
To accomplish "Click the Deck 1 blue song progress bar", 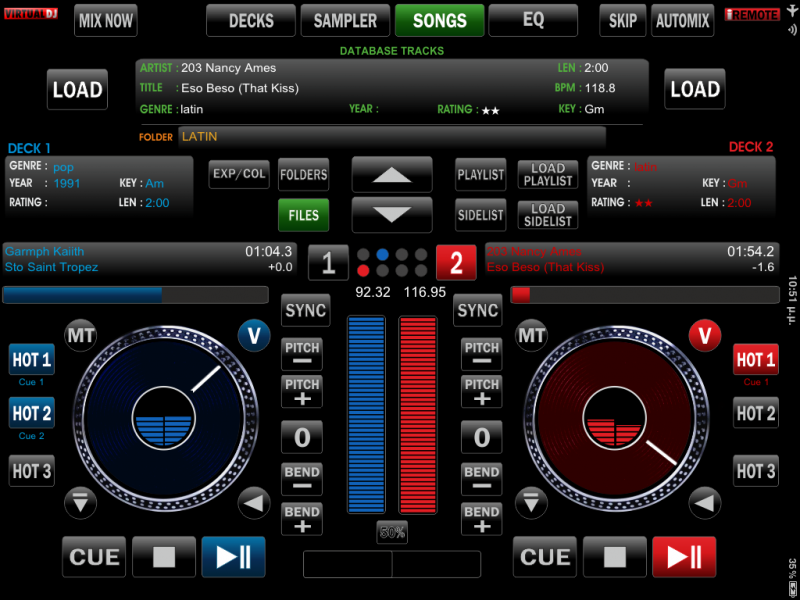I will pyautogui.click(x=135, y=295).
